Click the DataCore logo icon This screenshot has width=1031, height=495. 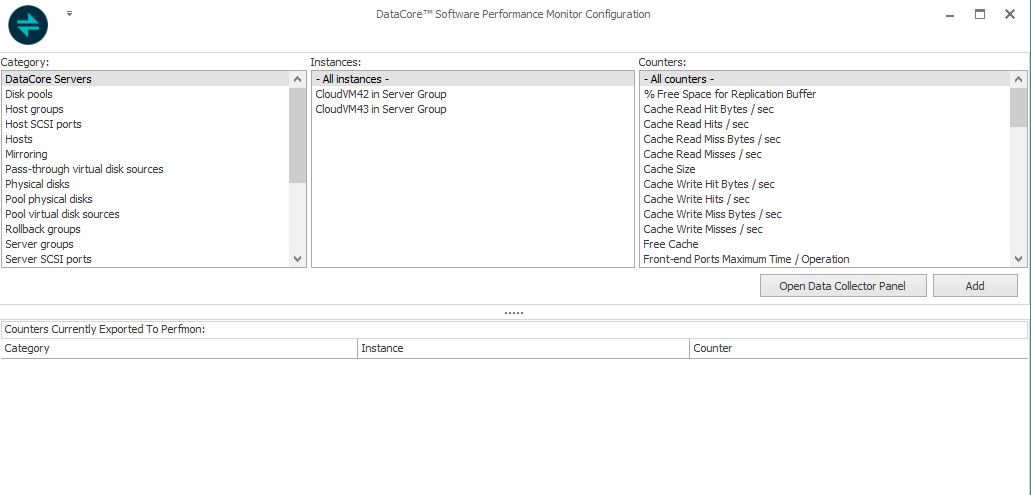click(x=28, y=25)
